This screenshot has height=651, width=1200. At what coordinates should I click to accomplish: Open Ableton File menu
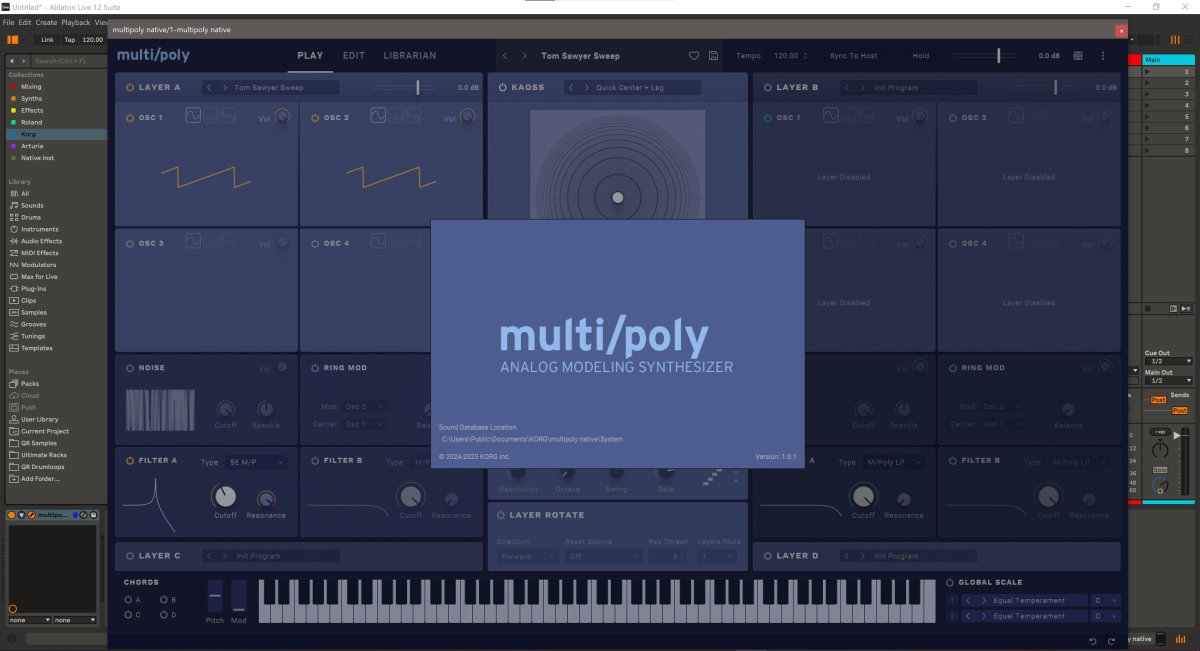[8, 22]
